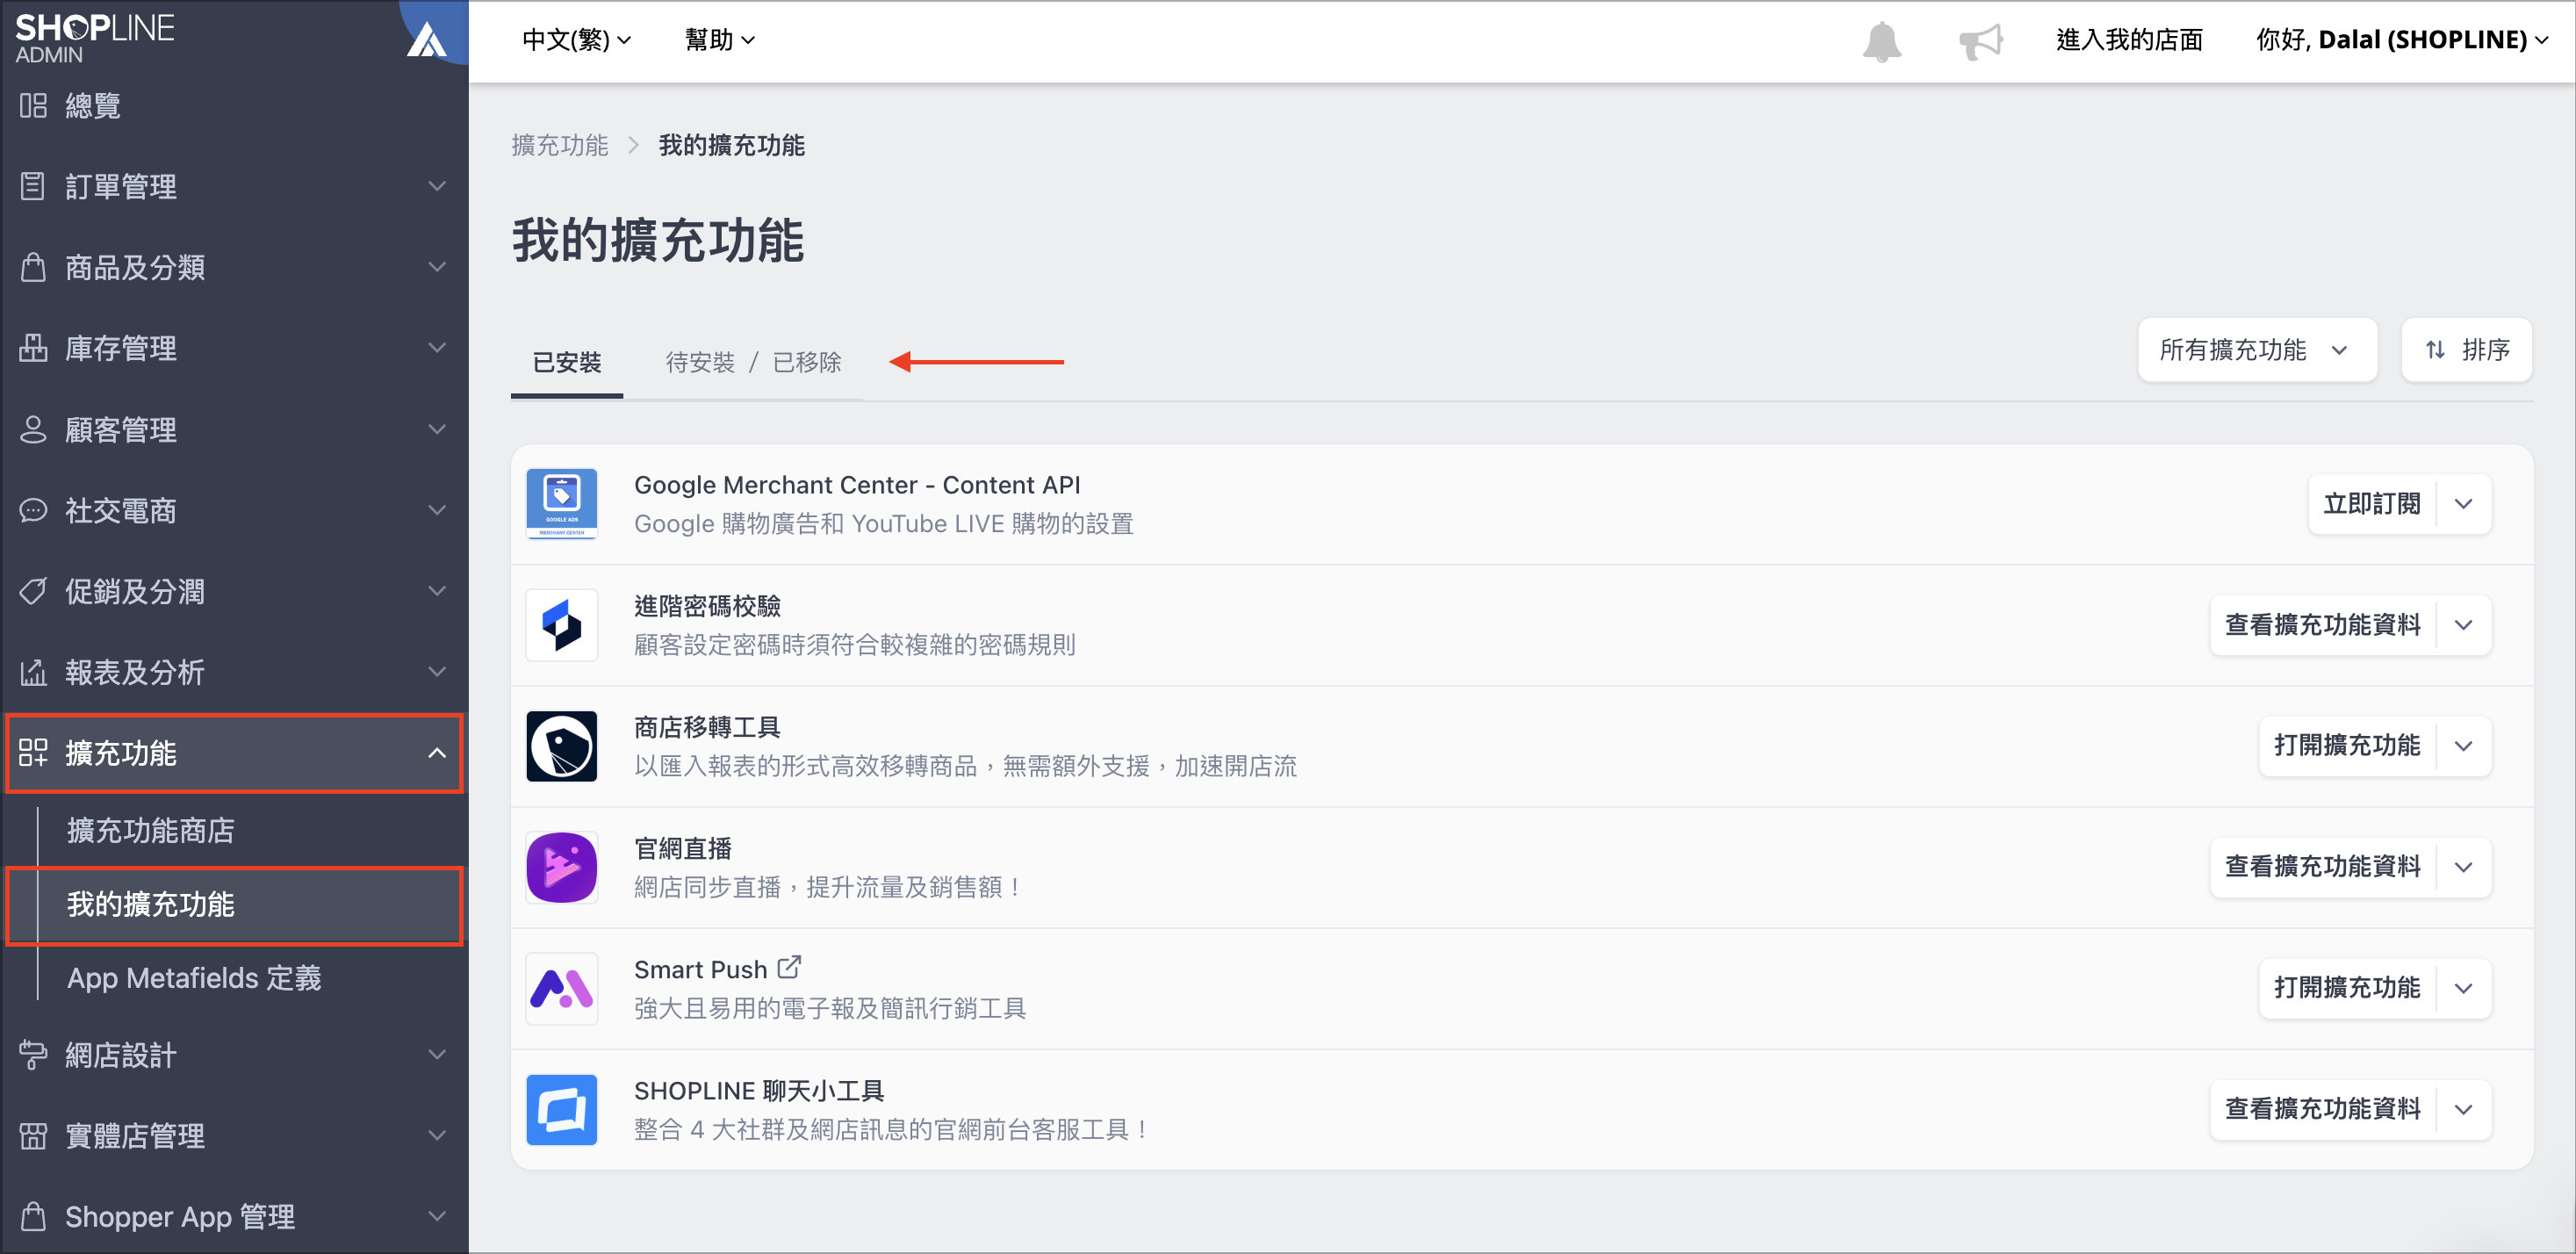Click the 報表及分析 chart icon

(33, 672)
